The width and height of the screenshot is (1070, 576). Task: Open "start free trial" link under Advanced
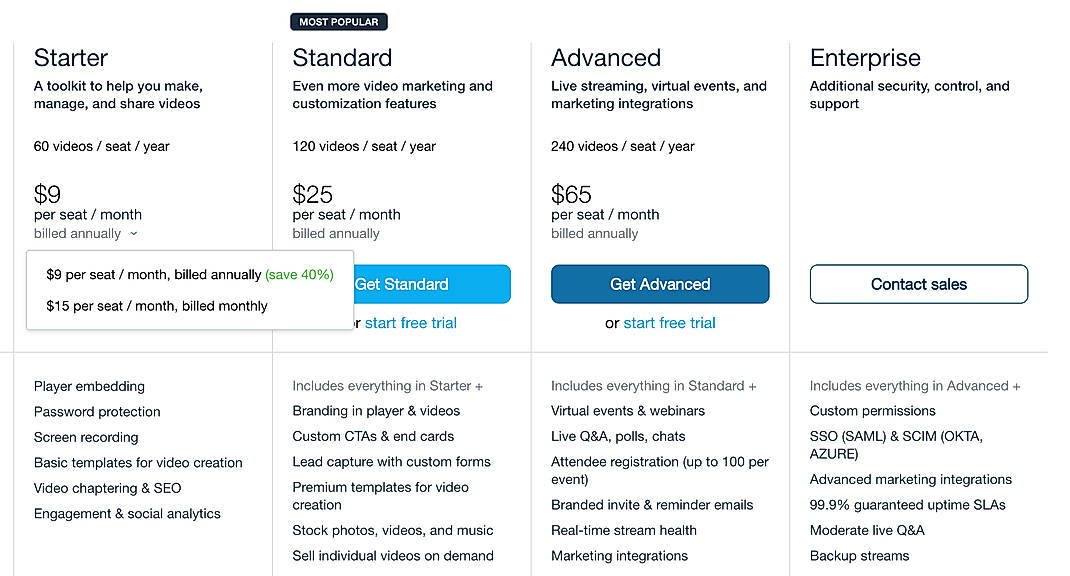click(x=669, y=323)
